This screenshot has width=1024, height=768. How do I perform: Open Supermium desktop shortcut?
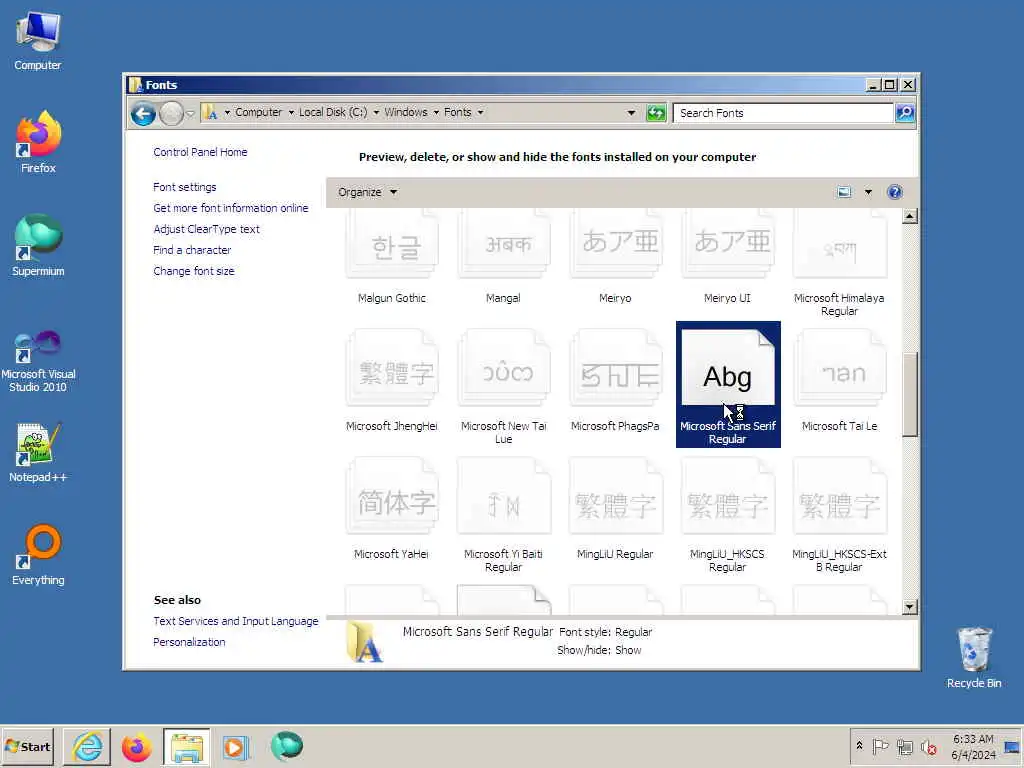(38, 245)
